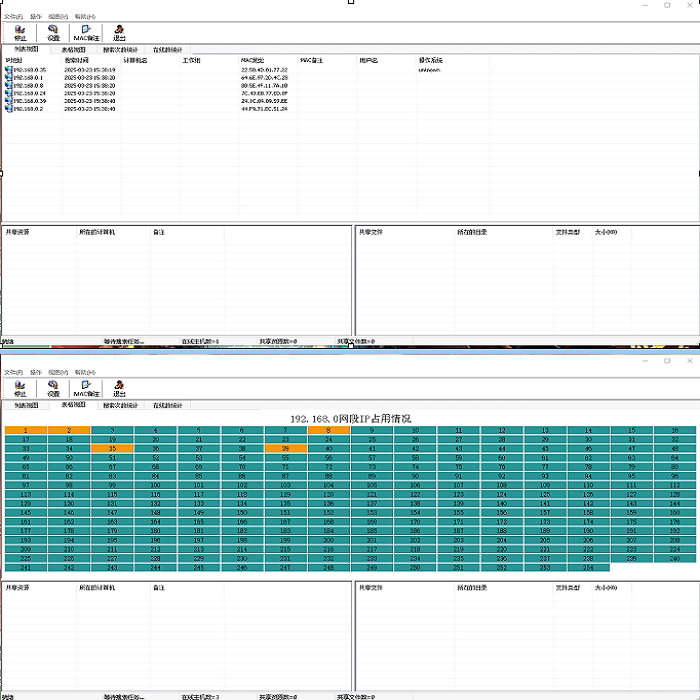Click the computer icon beside 192.168.0.2
700x700 pixels.
click(x=8, y=108)
